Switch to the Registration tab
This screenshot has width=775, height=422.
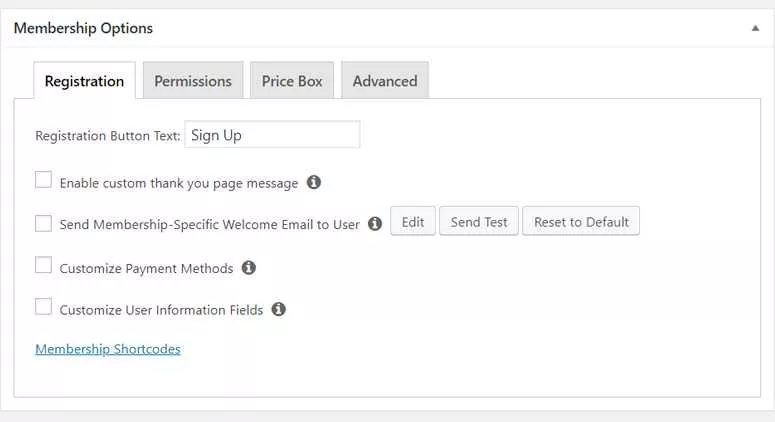click(84, 81)
